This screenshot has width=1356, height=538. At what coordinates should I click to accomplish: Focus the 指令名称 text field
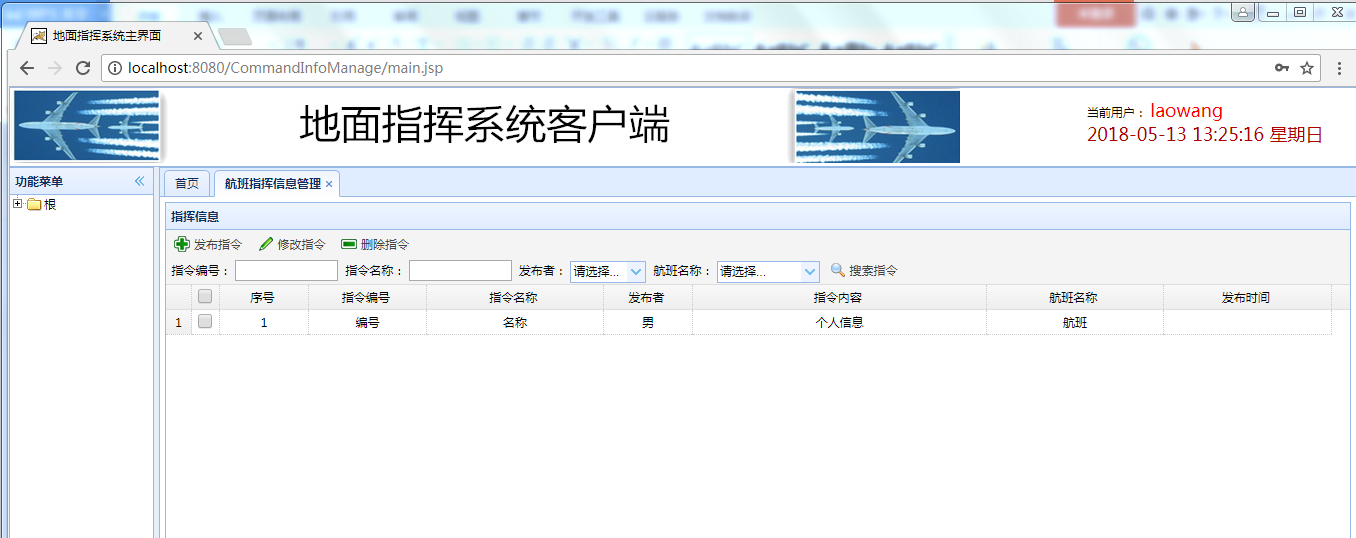[460, 271]
